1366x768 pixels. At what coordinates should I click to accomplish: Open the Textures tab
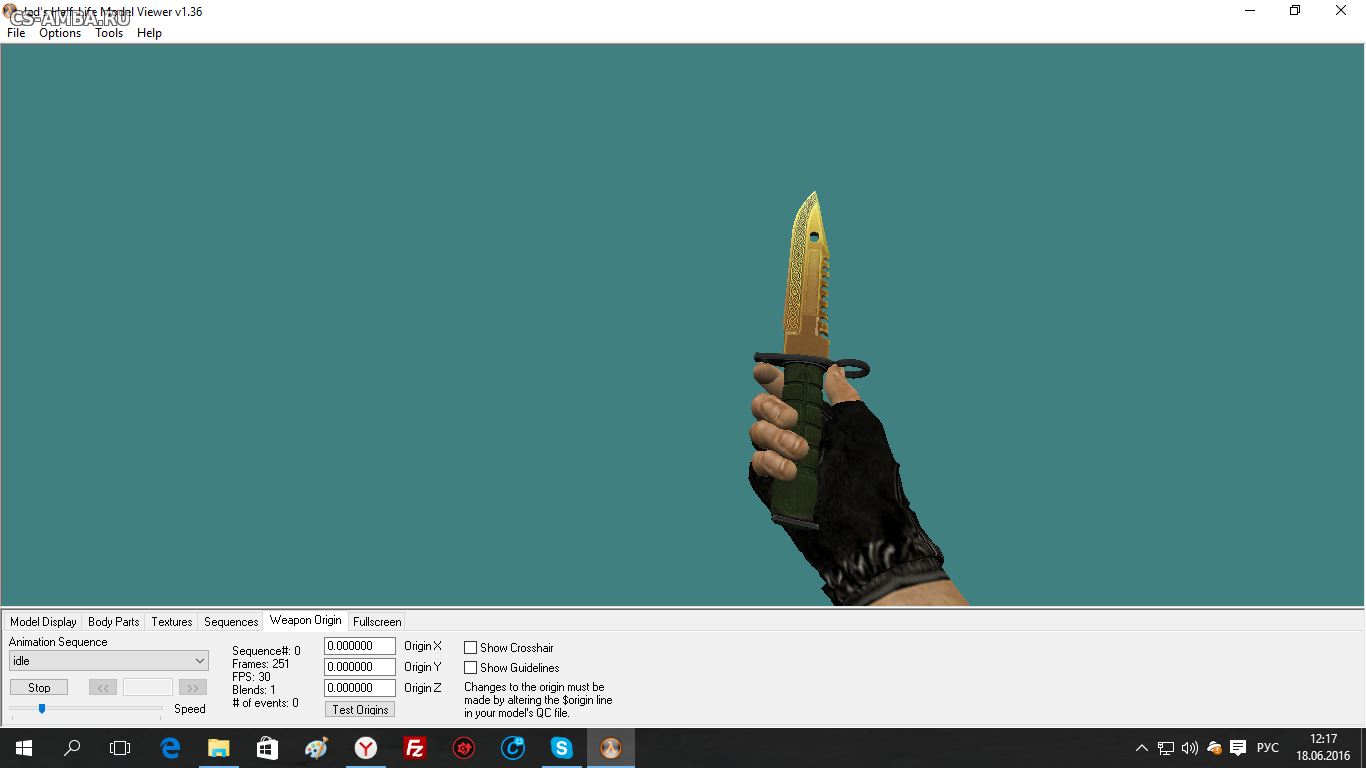point(172,622)
